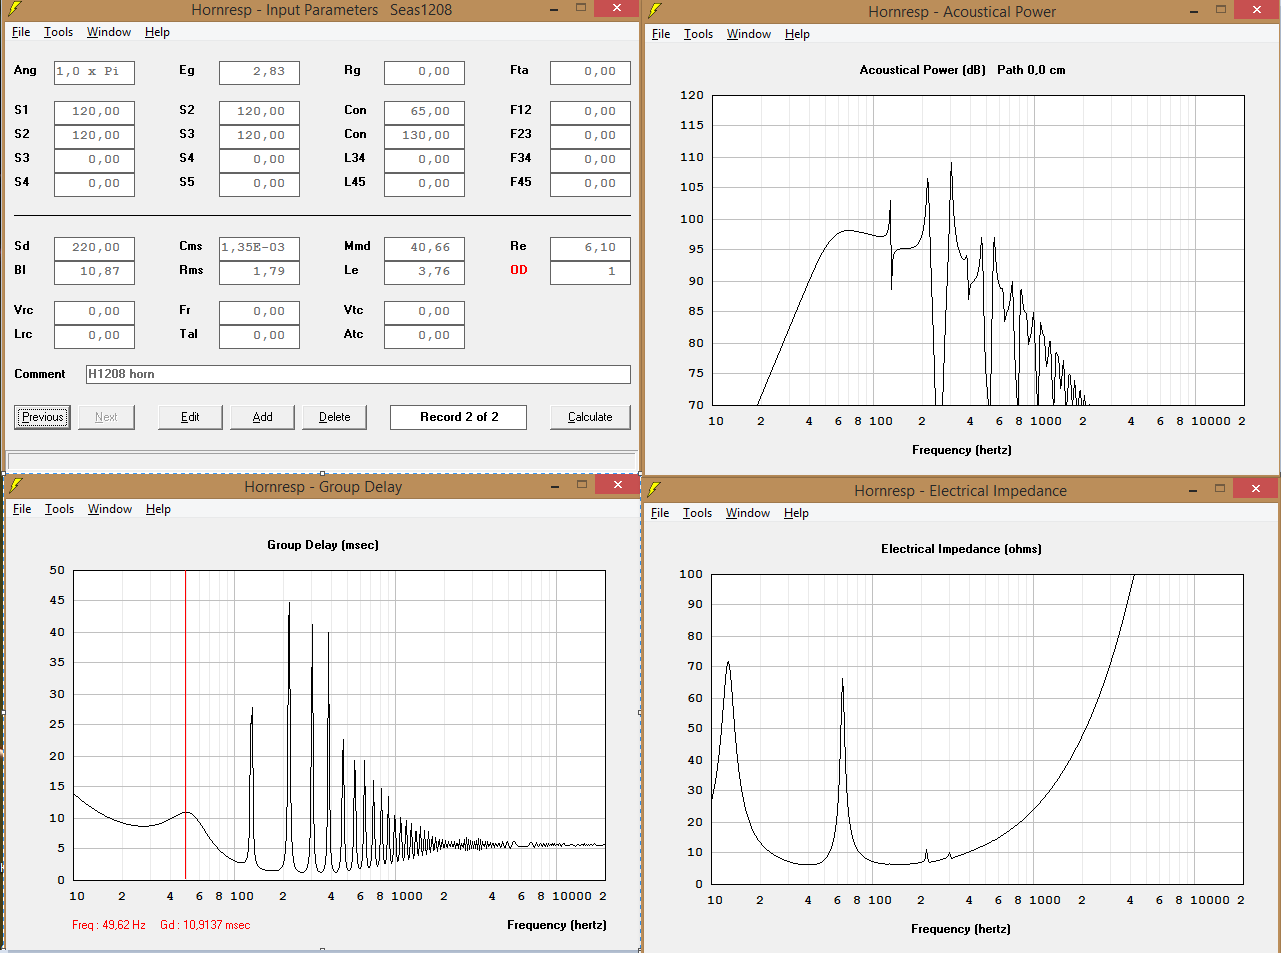The width and height of the screenshot is (1281, 953).
Task: Open Window menu in Input Parameters window
Action: point(109,32)
